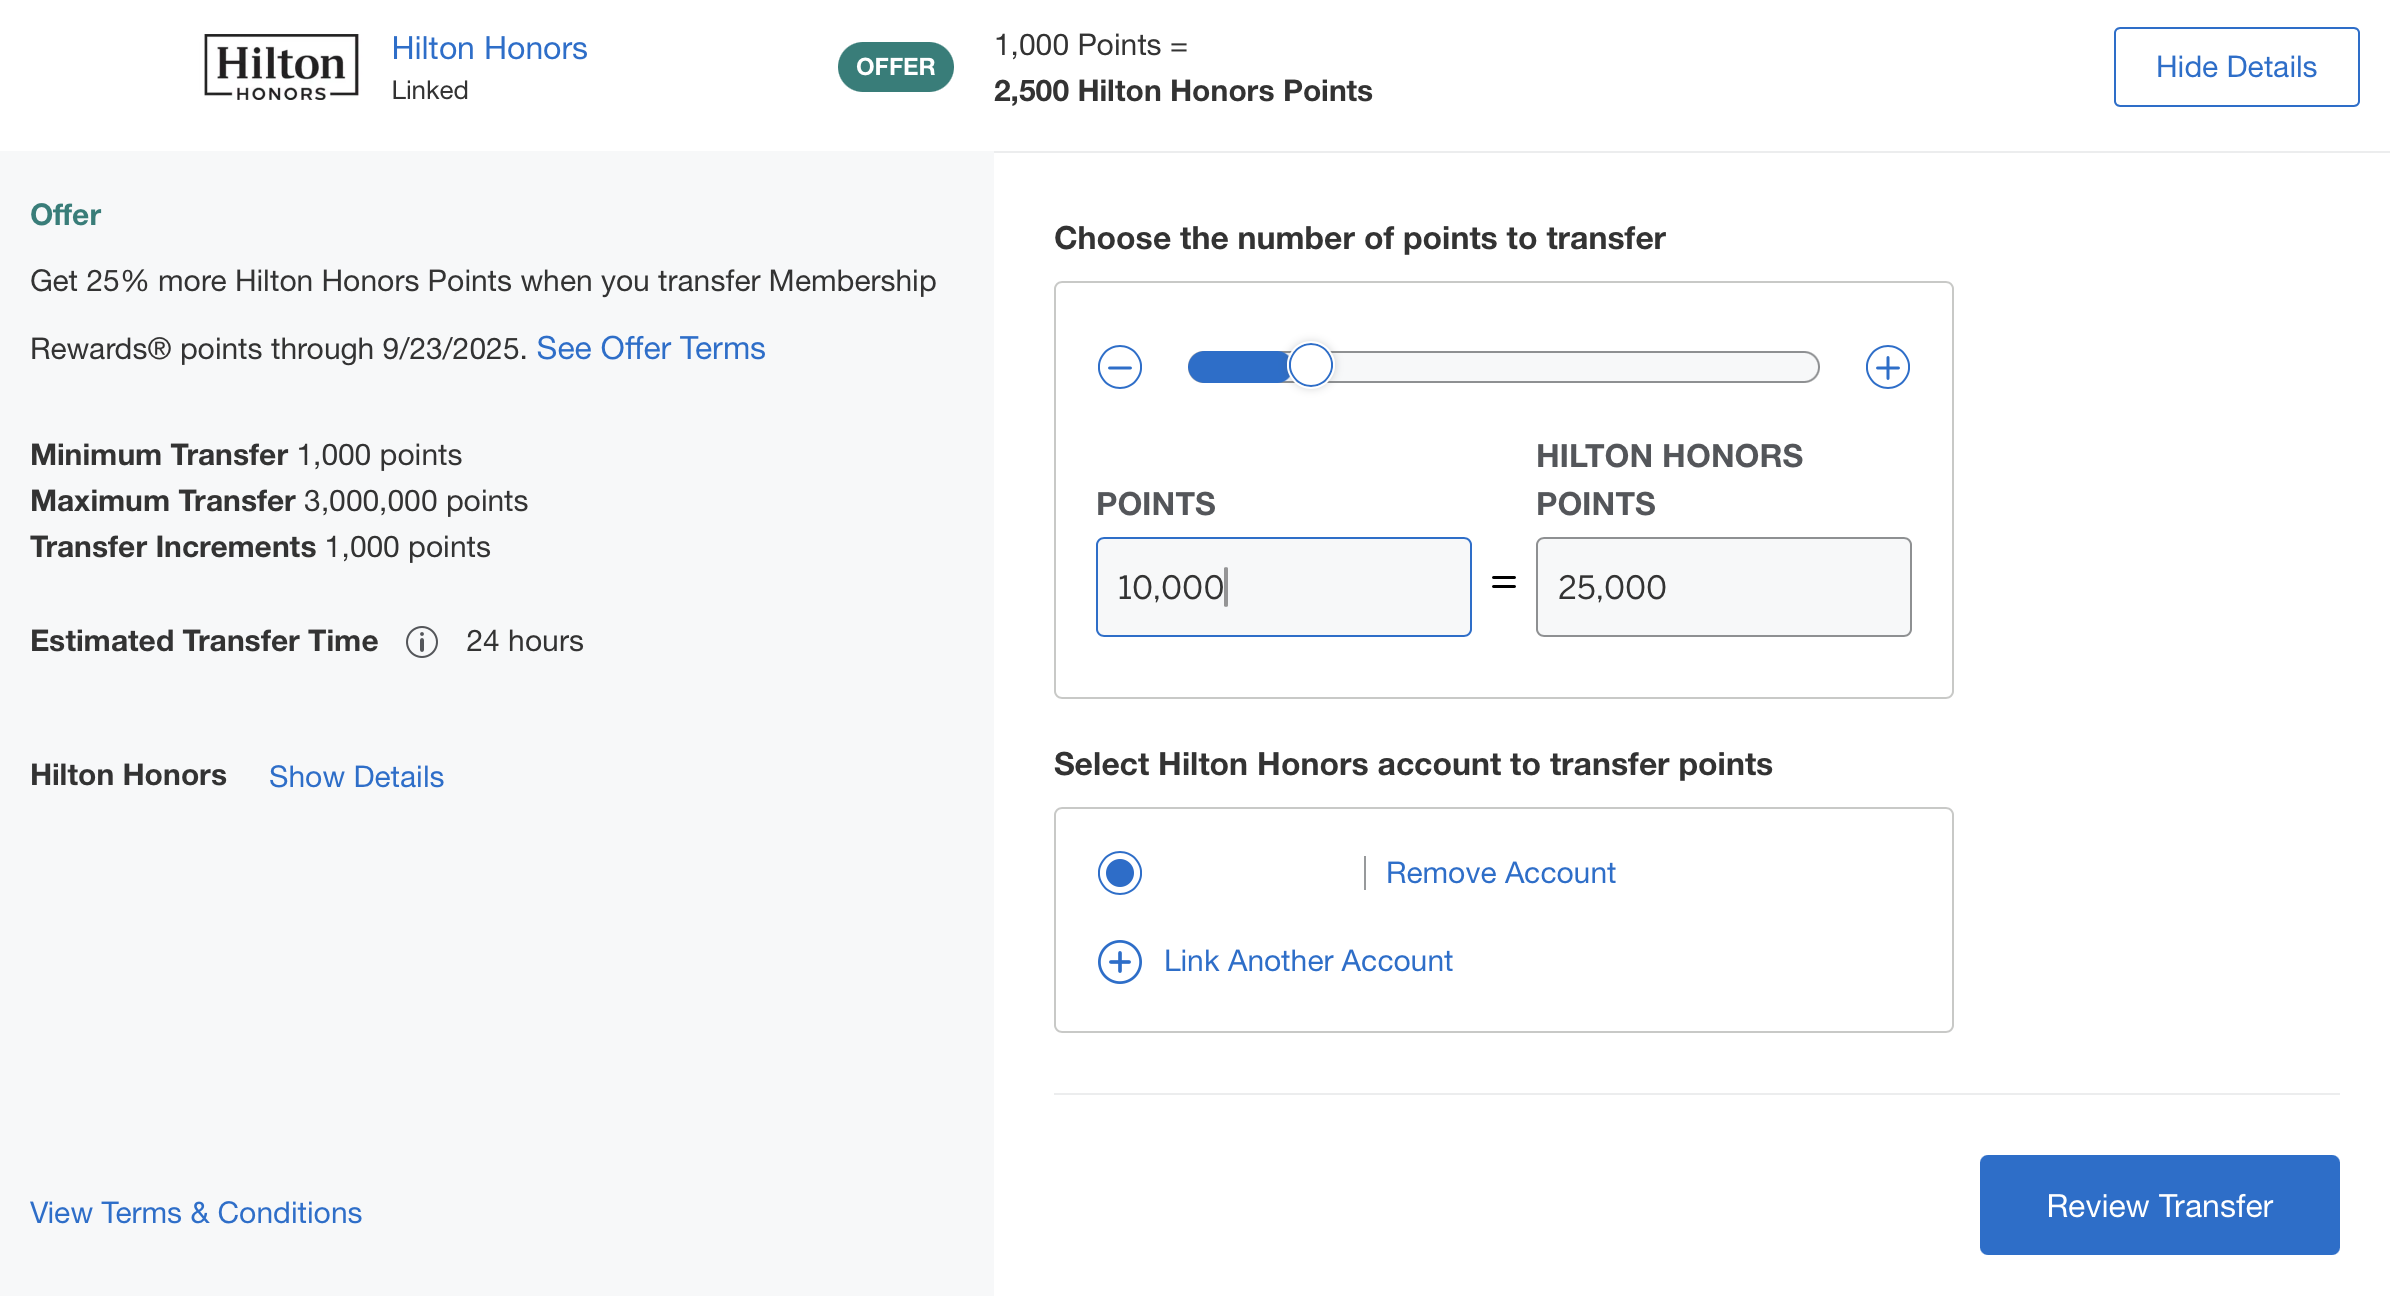Viewport: 2390px width, 1296px height.
Task: Click the Review Transfer button
Action: [2160, 1205]
